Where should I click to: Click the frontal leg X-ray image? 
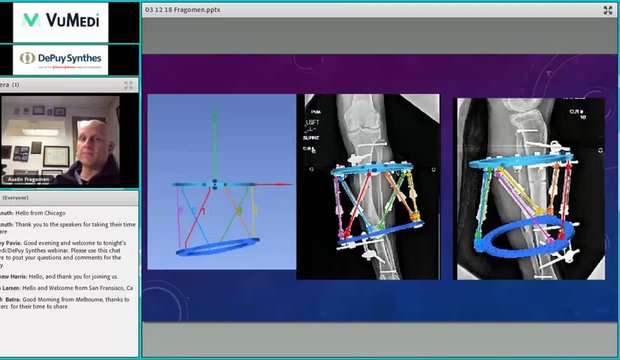tap(368, 187)
